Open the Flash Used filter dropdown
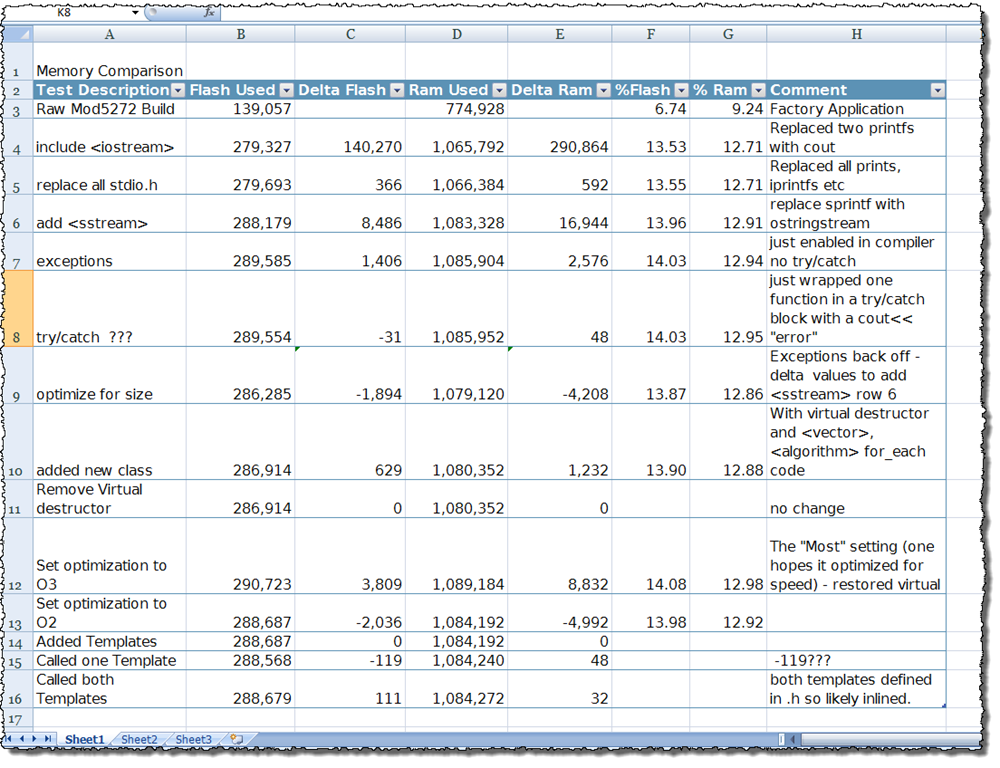This screenshot has width=1000, height=768. pos(287,91)
